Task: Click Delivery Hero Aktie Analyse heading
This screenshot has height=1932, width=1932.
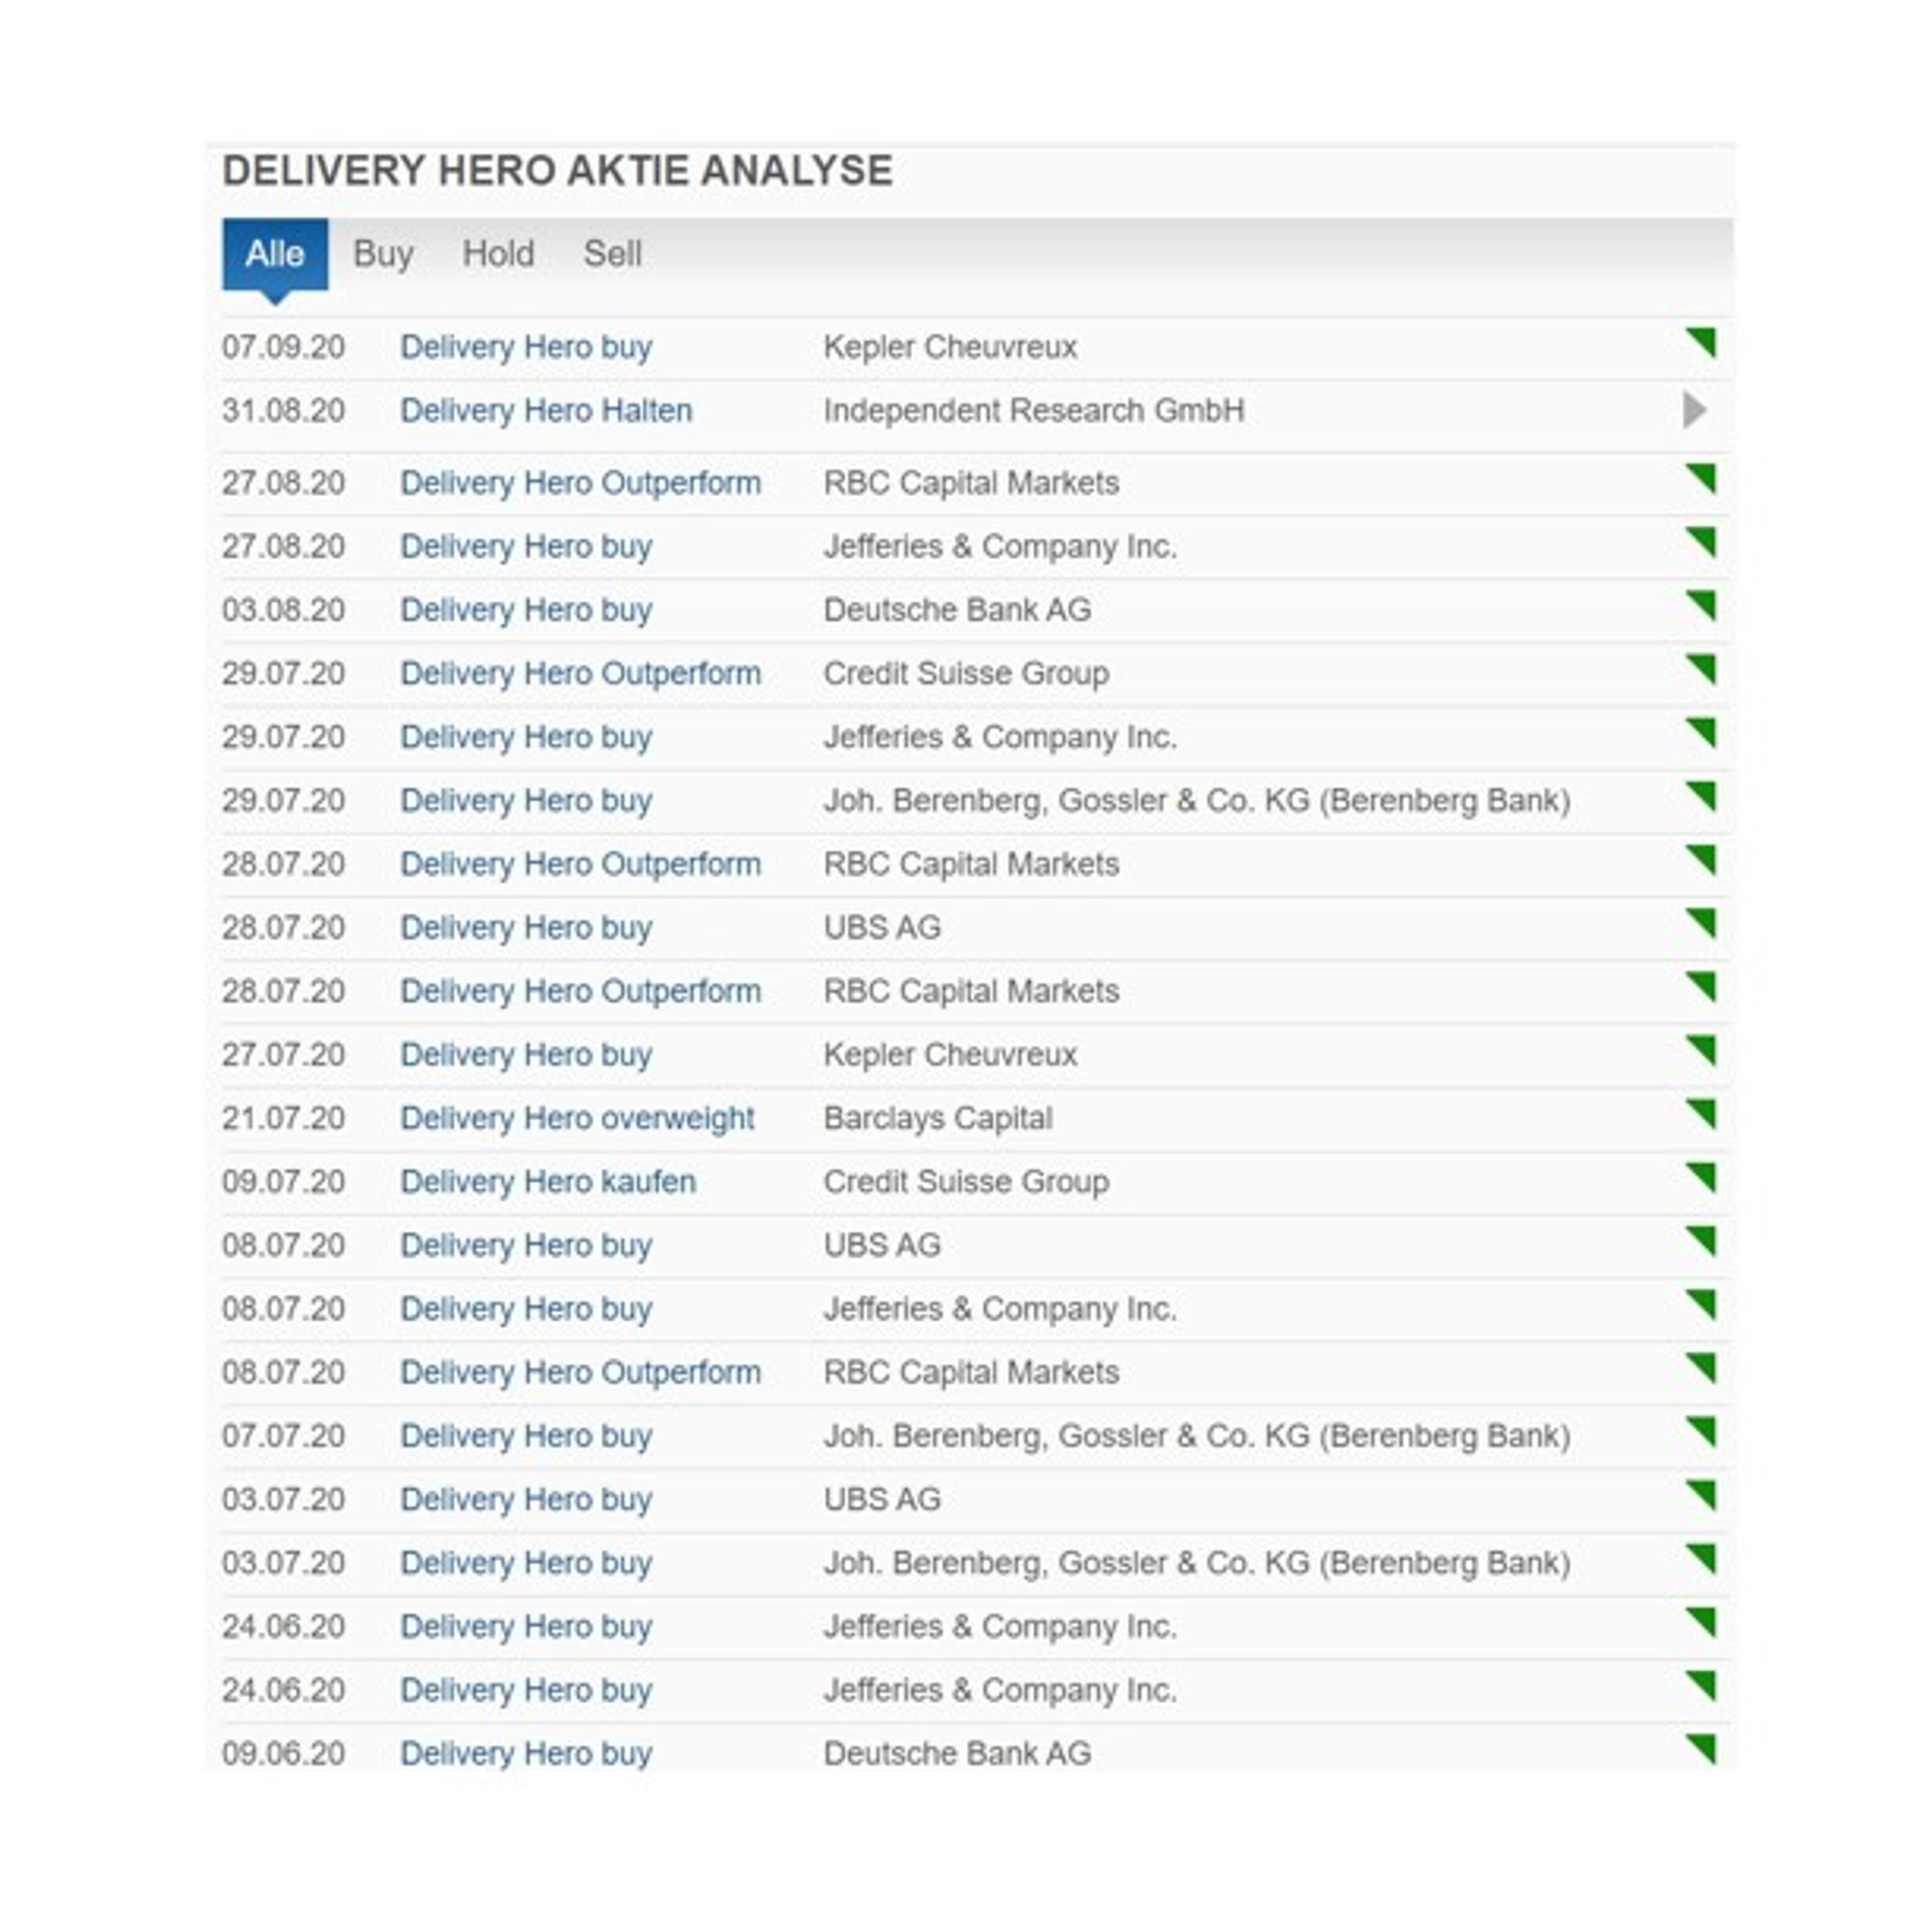Action: tap(557, 171)
